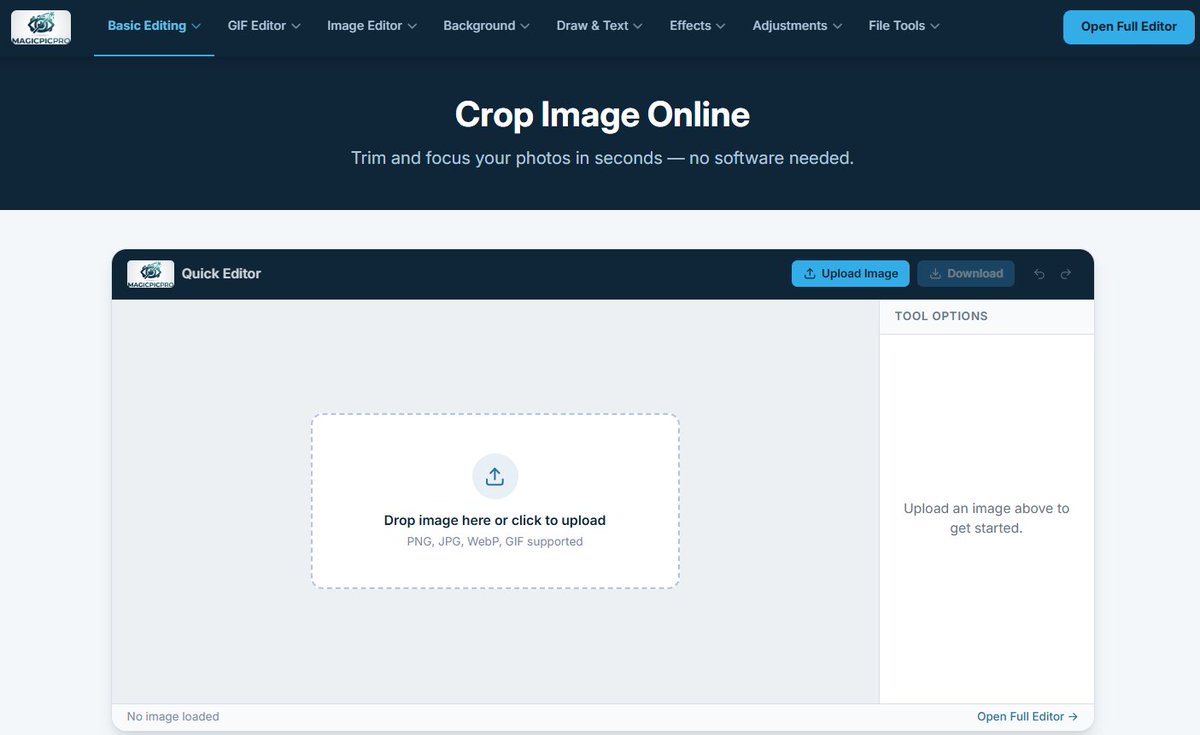
Task: Expand the Background menu
Action: (486, 26)
